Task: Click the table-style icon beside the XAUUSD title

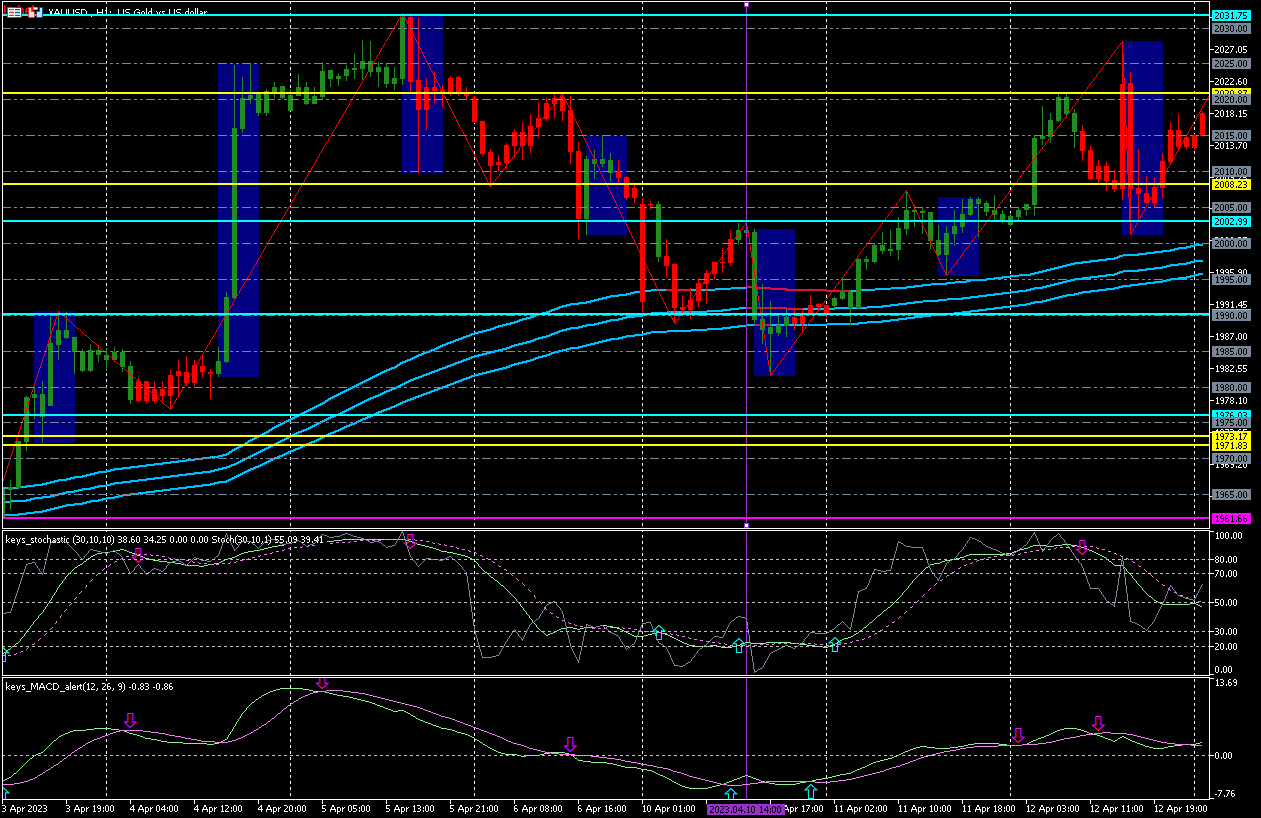Action: (x=14, y=12)
